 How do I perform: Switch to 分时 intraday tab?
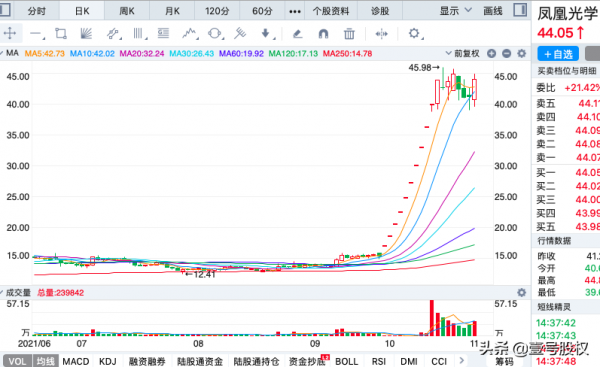pyautogui.click(x=36, y=11)
